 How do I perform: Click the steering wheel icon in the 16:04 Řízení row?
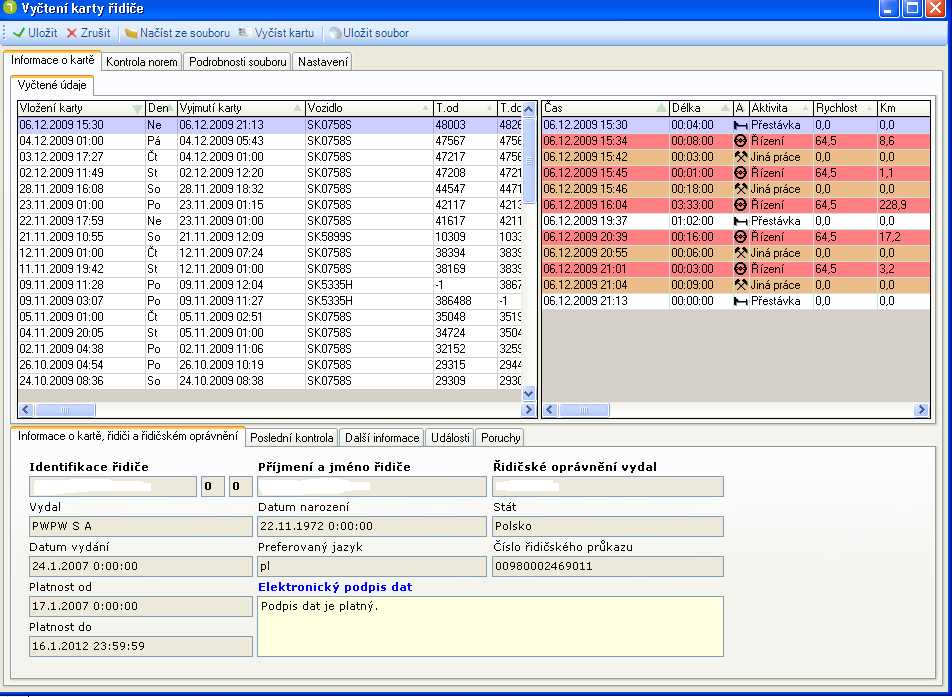pos(741,205)
